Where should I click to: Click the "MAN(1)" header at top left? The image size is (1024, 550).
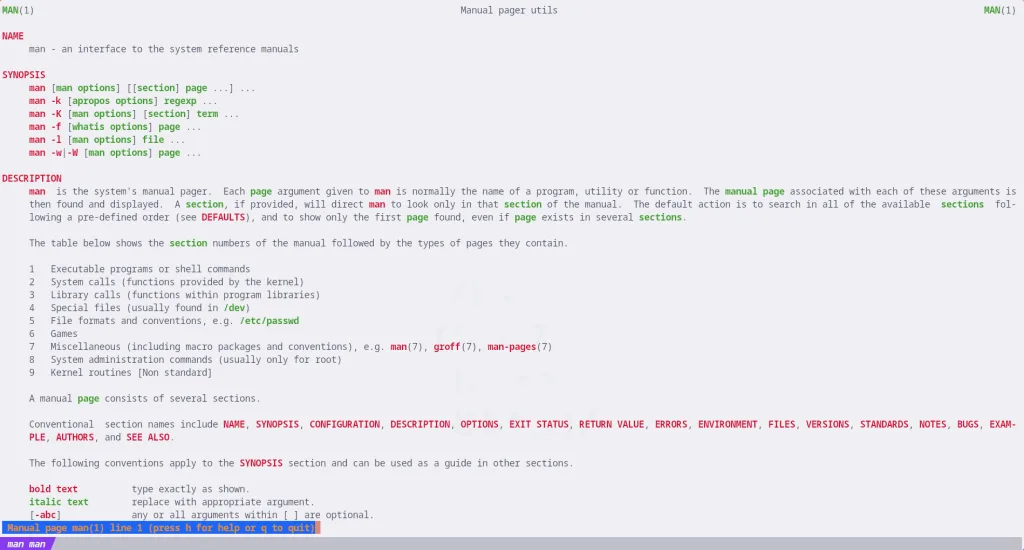(18, 10)
